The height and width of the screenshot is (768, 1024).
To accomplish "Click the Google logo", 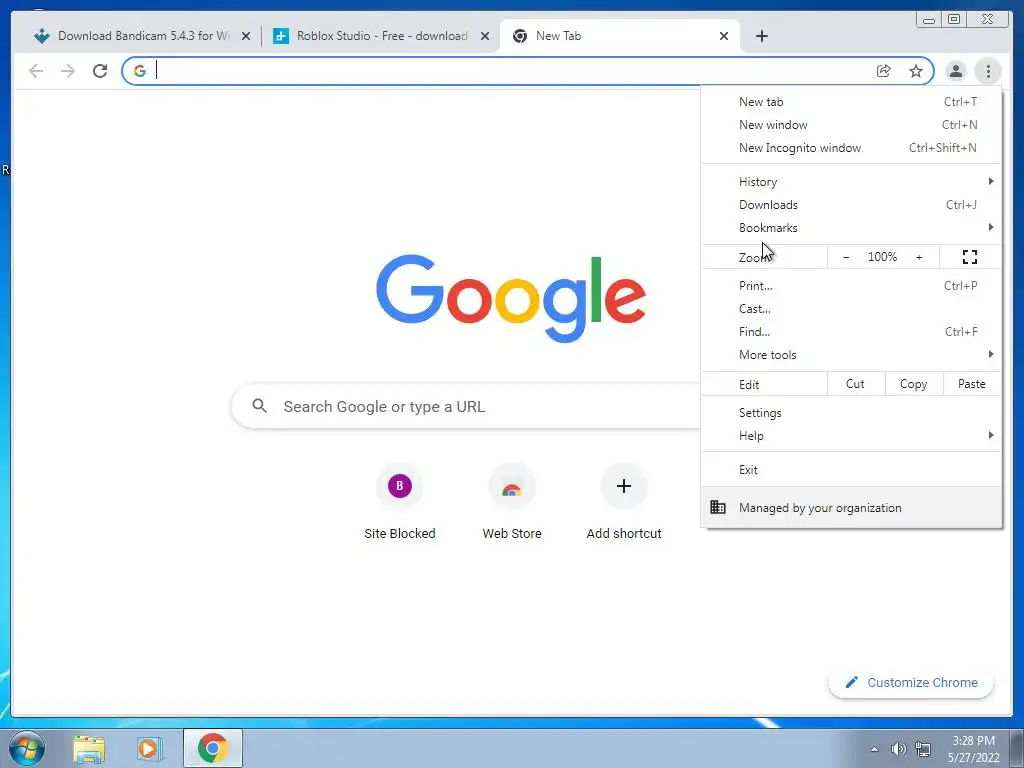I will point(511,298).
